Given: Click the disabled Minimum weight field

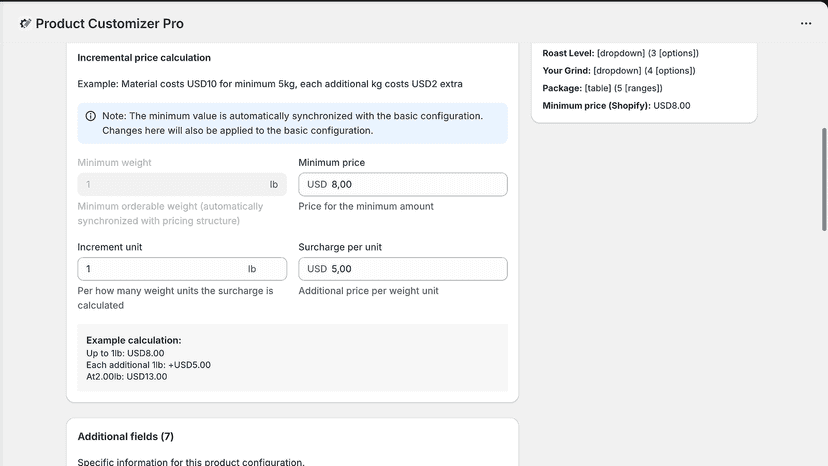Looking at the screenshot, I should click(182, 184).
